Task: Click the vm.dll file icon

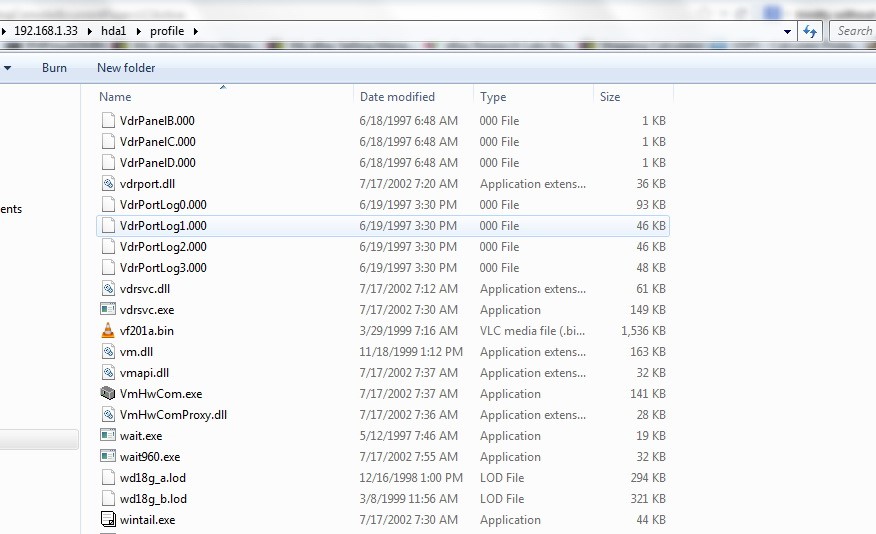Action: pos(109,352)
